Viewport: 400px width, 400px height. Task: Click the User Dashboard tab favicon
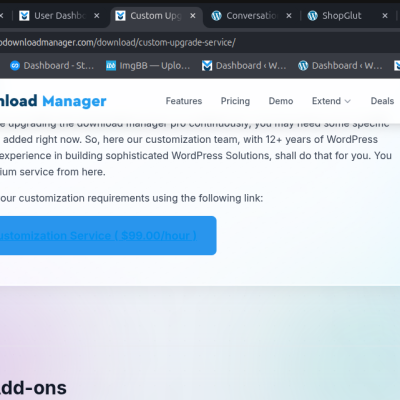tap(24, 16)
